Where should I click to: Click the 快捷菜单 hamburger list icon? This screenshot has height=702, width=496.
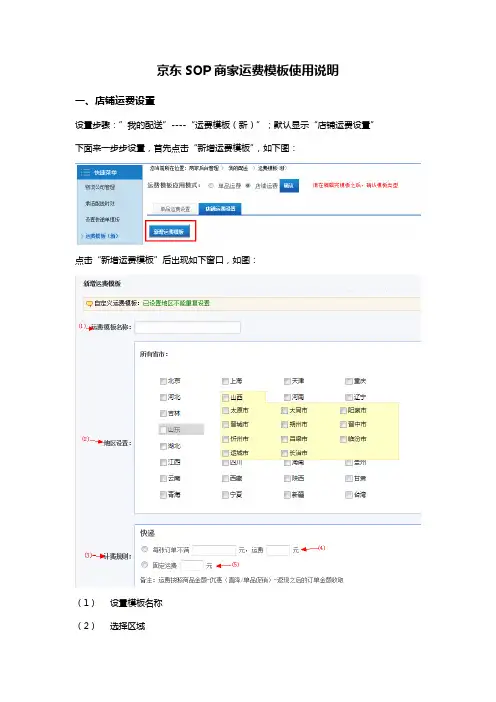(x=86, y=172)
